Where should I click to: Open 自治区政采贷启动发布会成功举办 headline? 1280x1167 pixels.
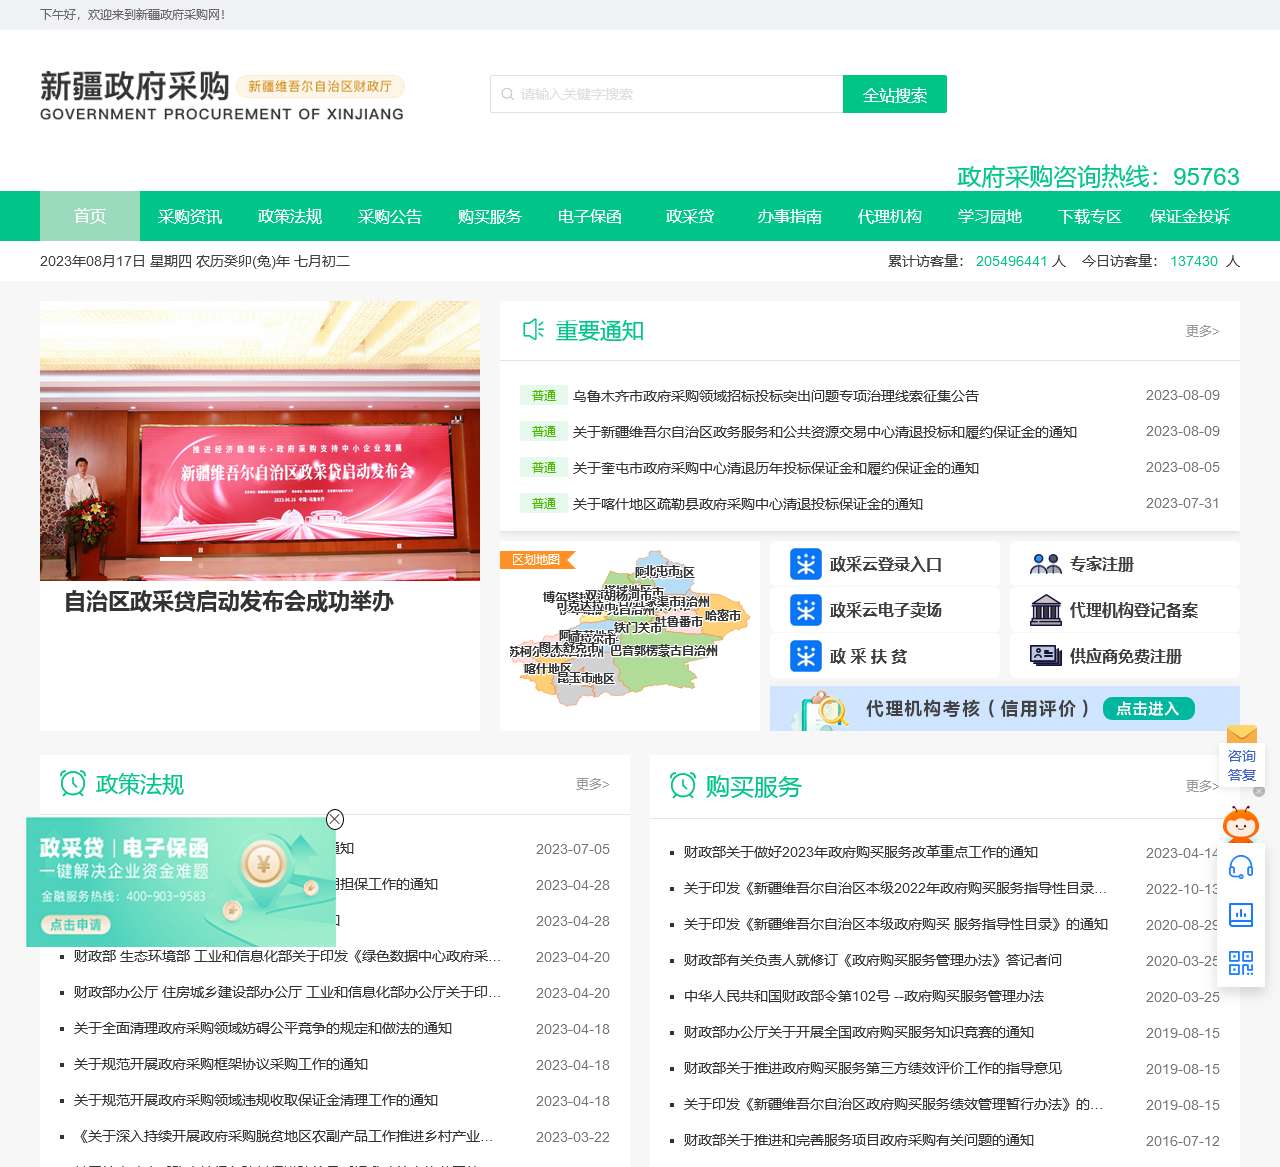pos(229,601)
